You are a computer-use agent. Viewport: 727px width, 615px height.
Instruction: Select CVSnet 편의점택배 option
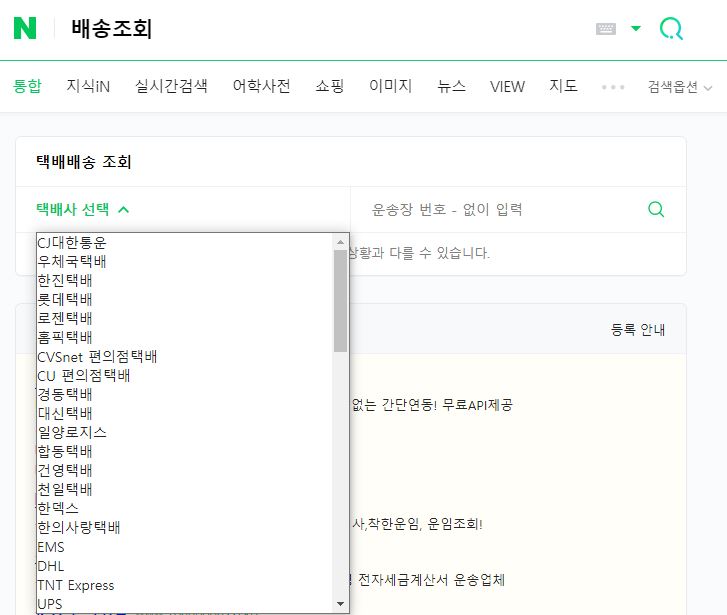(185, 357)
